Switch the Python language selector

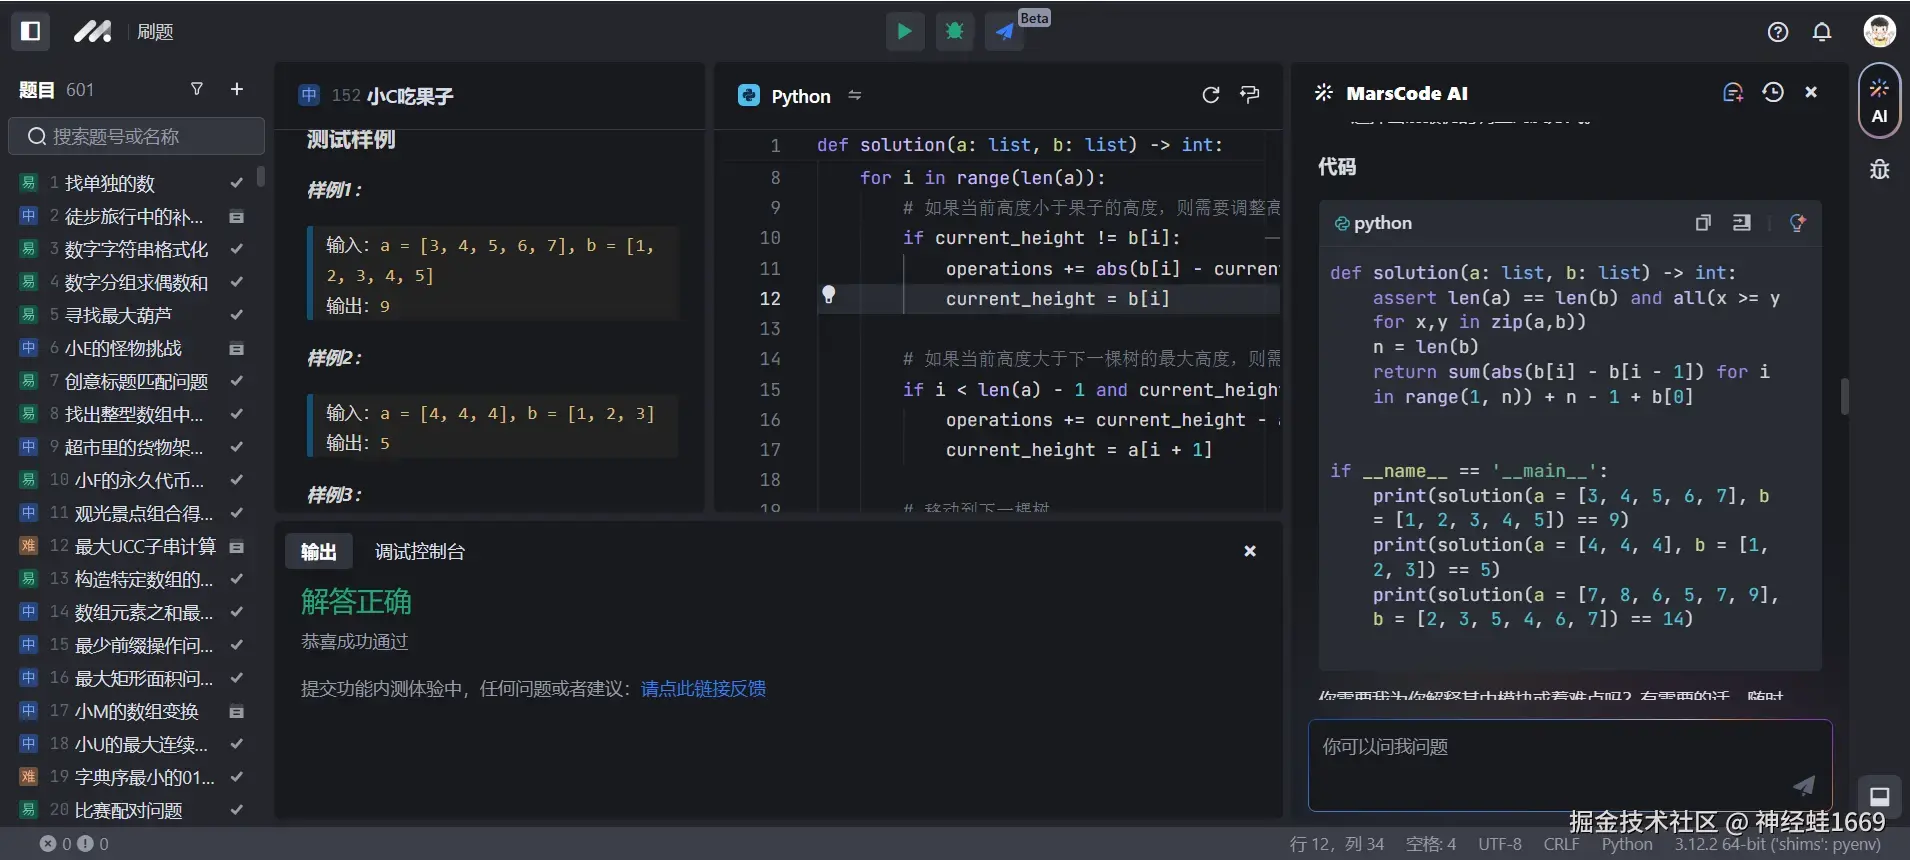tap(800, 96)
